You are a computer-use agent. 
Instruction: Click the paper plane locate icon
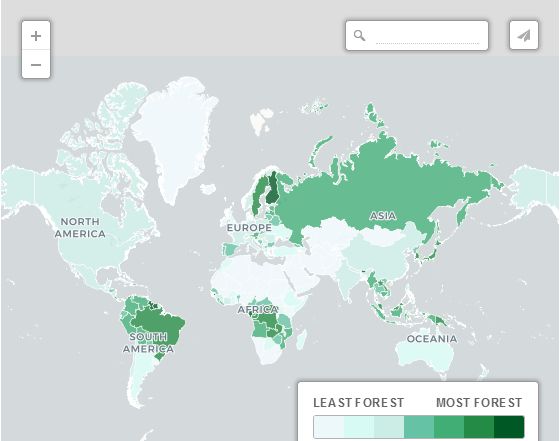(x=524, y=35)
